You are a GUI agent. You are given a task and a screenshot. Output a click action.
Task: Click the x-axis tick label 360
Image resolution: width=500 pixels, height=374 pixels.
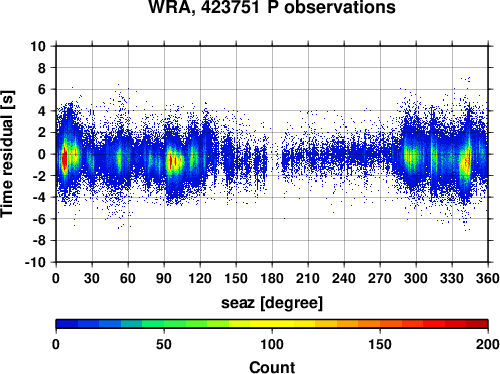tap(488, 278)
